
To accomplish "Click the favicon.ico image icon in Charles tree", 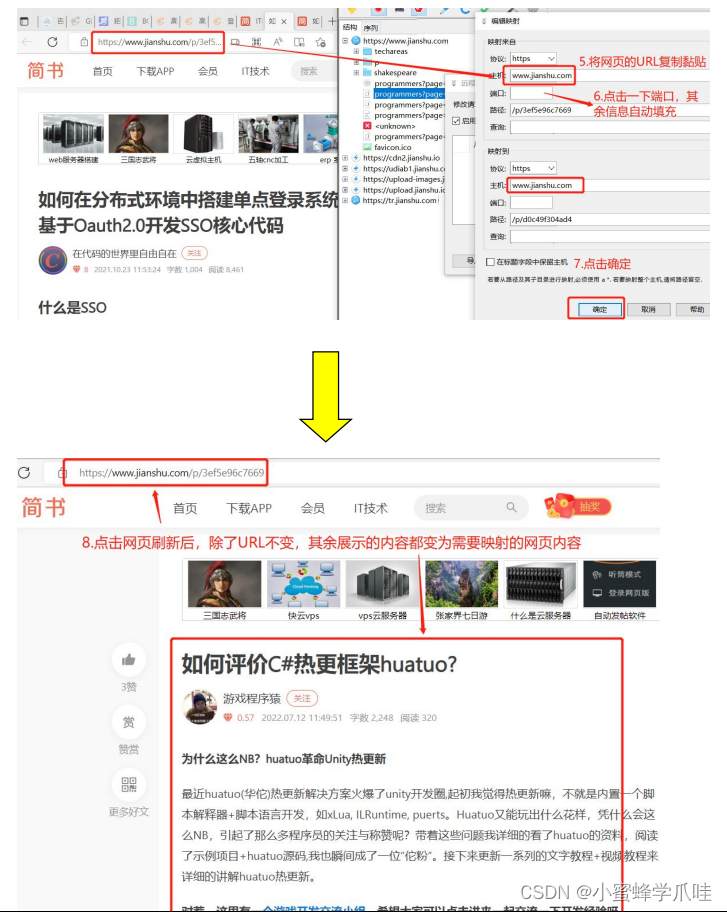I will [367, 147].
